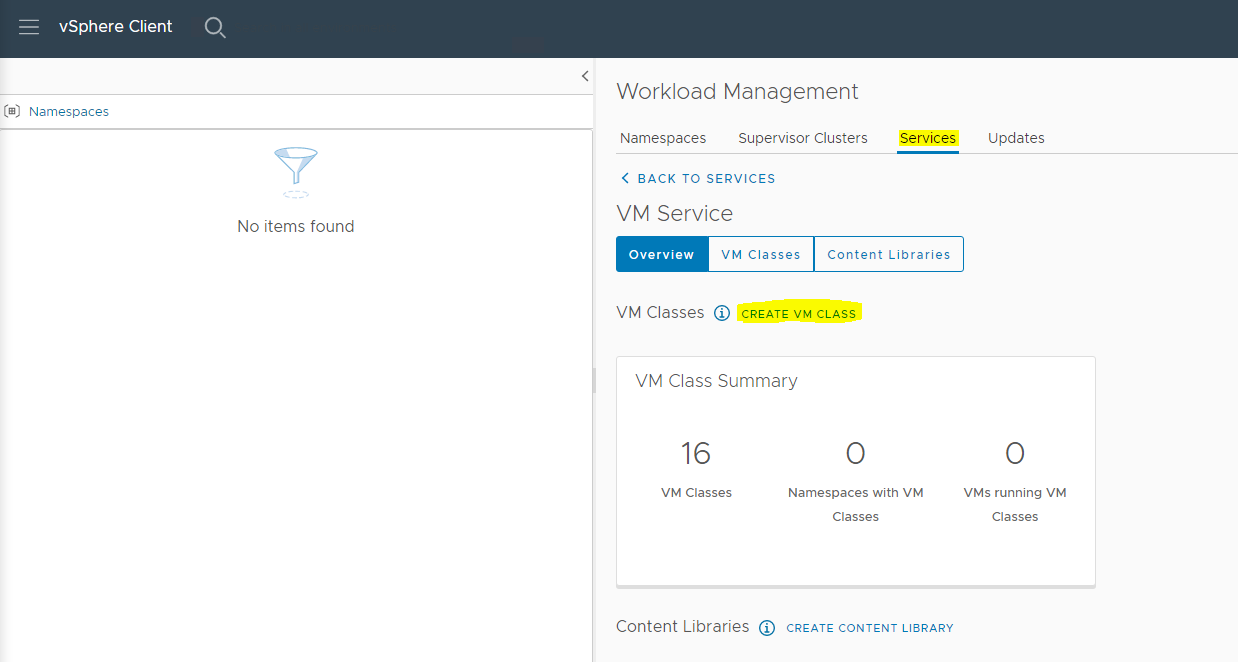
Task: Click the No items found funnel icon
Action: point(295,172)
